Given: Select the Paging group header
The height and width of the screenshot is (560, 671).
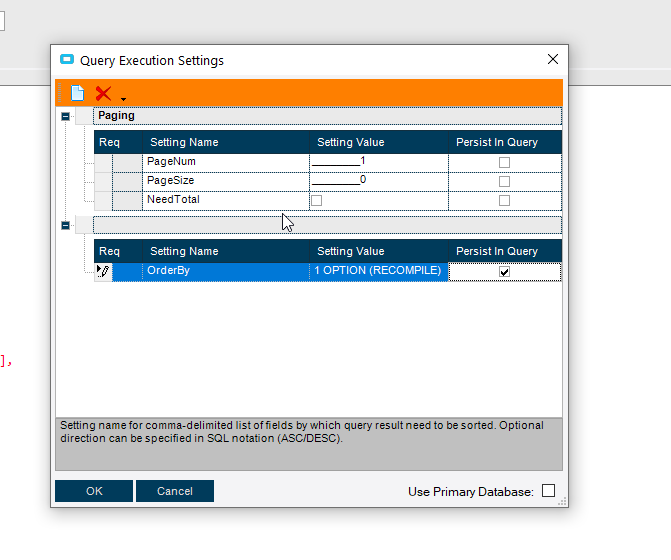Looking at the screenshot, I should (327, 116).
